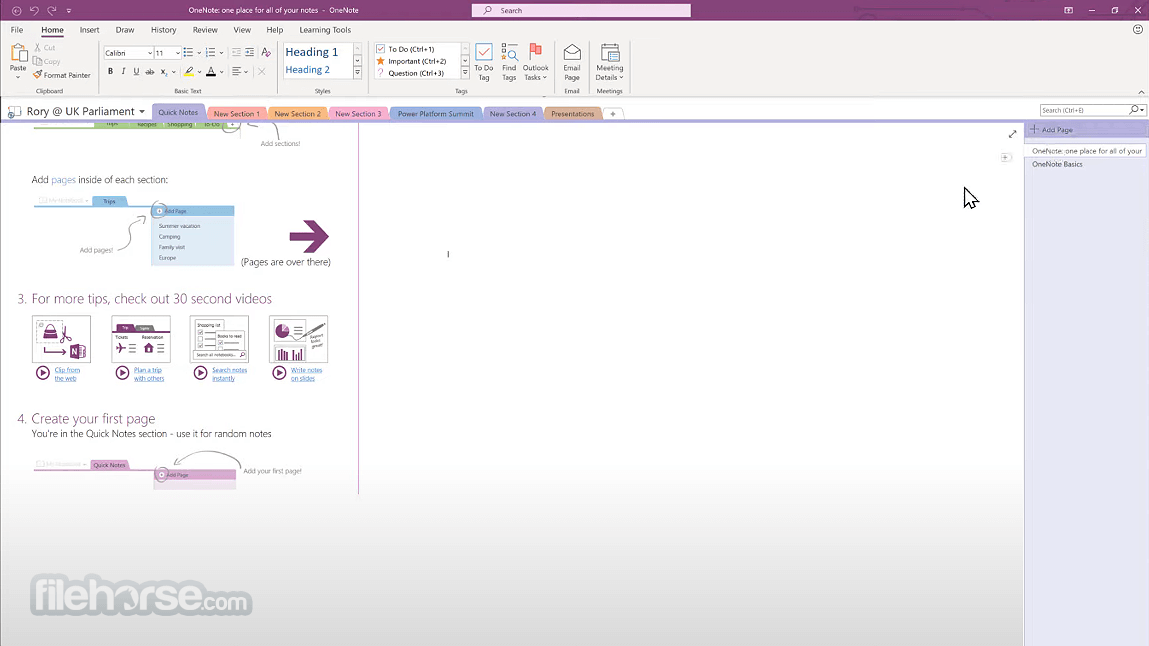Click the Back arrow in title bar

(16, 10)
